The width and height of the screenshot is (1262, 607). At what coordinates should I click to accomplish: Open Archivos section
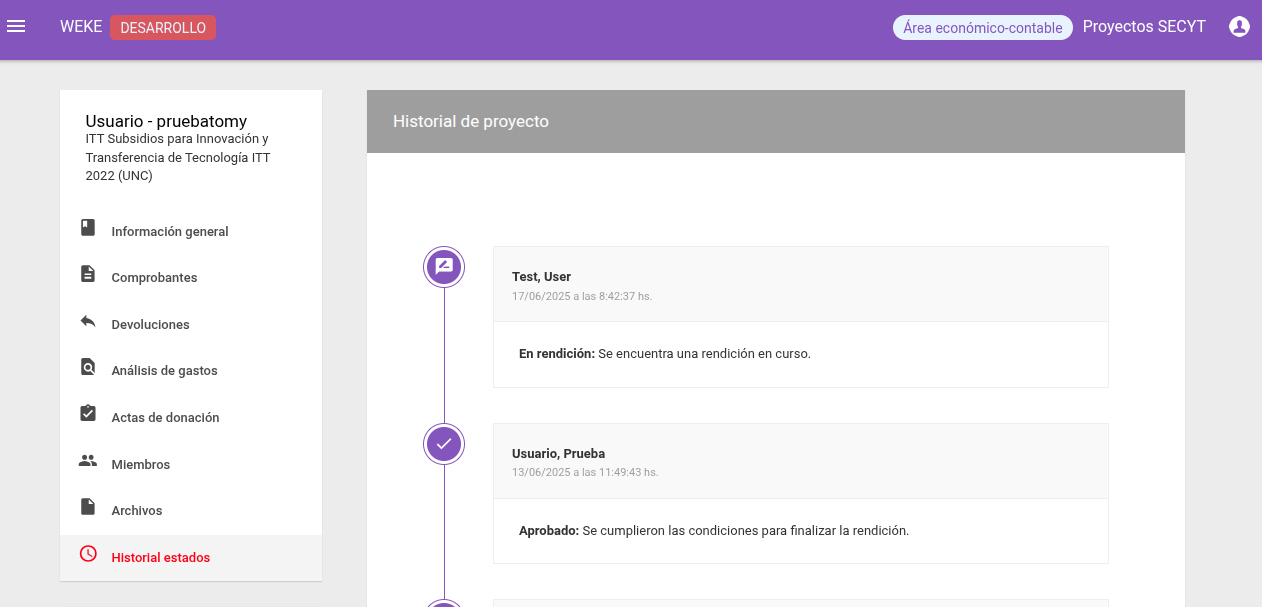191,510
